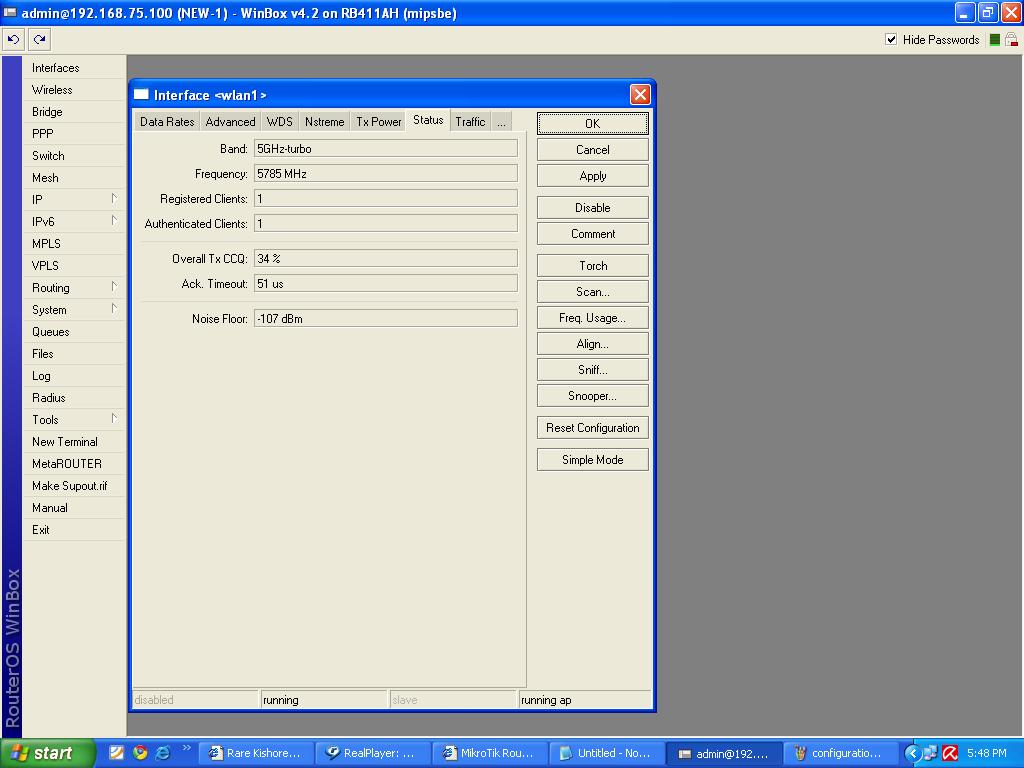Click the Frequency field showing 5785 MHz
The width and height of the screenshot is (1024, 768).
pos(385,173)
